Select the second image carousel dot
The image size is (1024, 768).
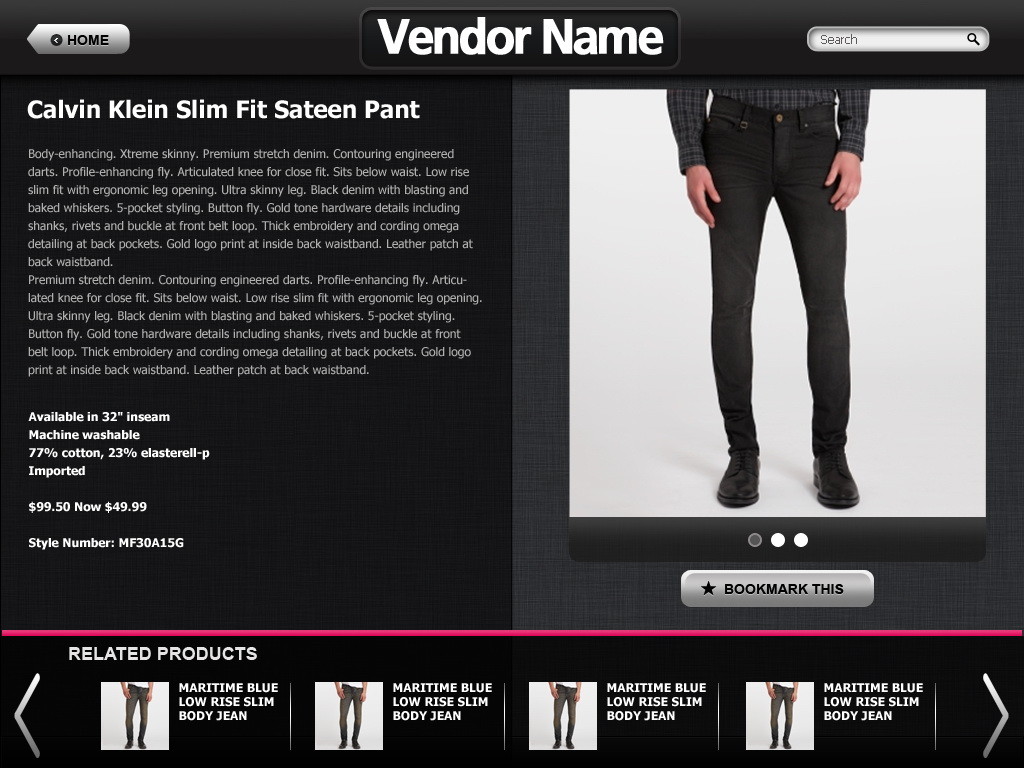point(778,540)
